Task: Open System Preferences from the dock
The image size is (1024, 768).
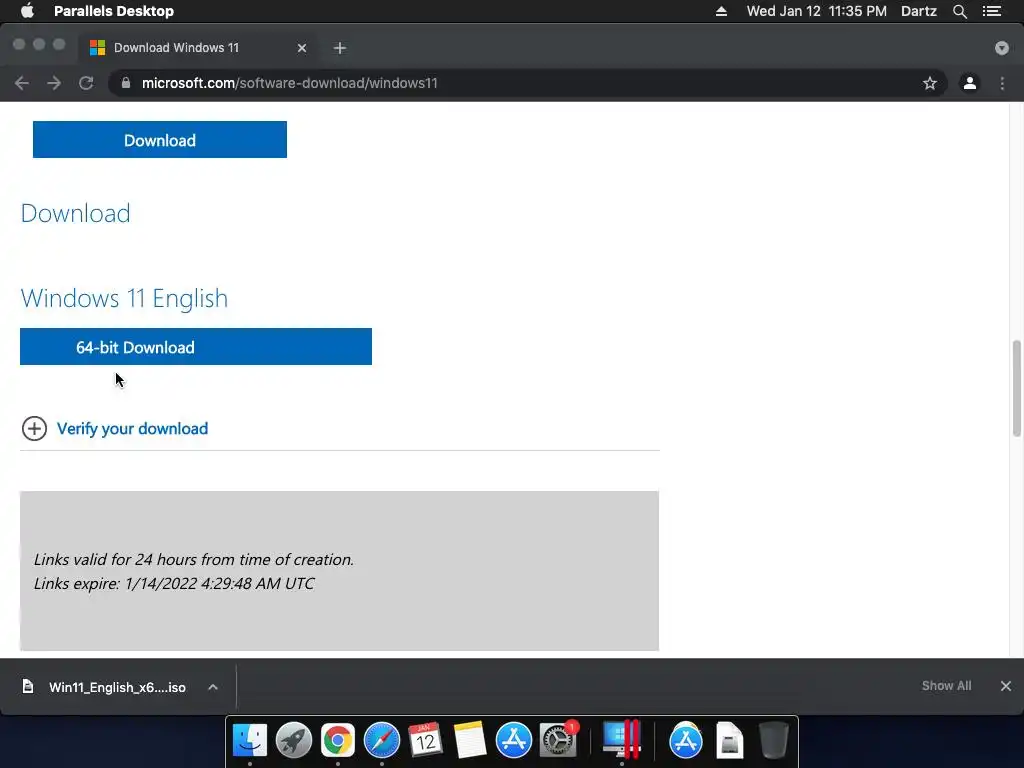Action: coord(558,740)
